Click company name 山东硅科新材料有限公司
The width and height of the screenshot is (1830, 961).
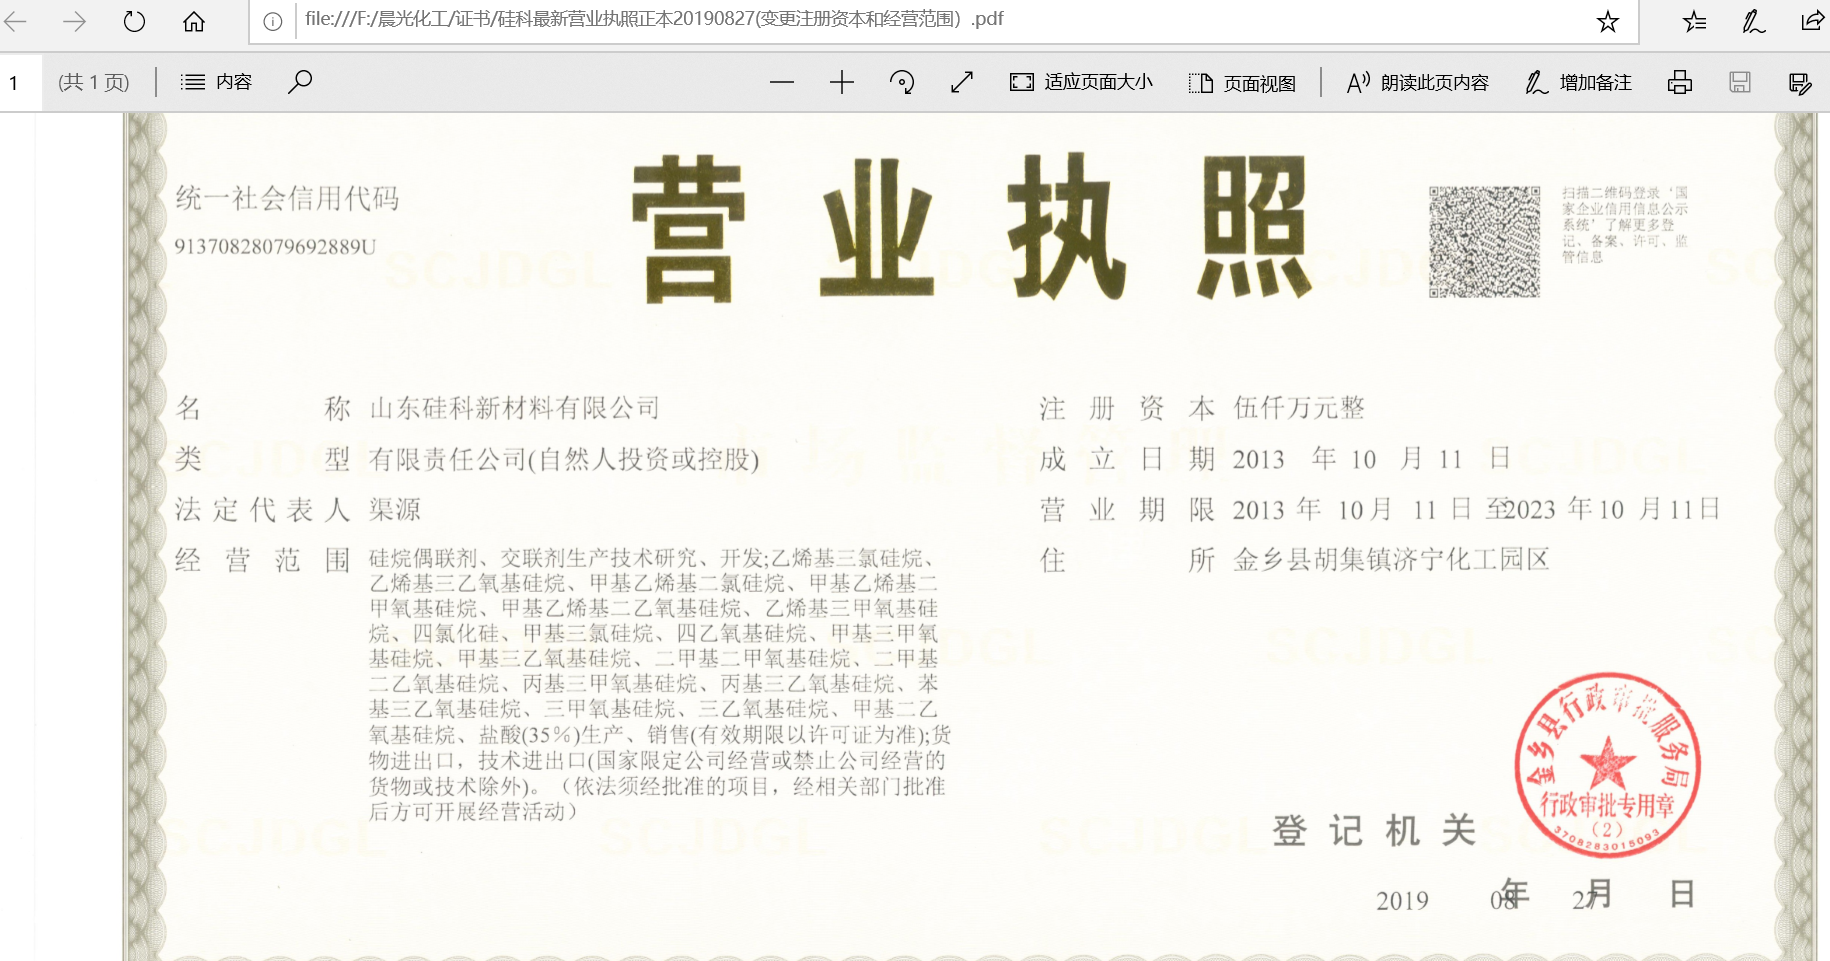(515, 408)
